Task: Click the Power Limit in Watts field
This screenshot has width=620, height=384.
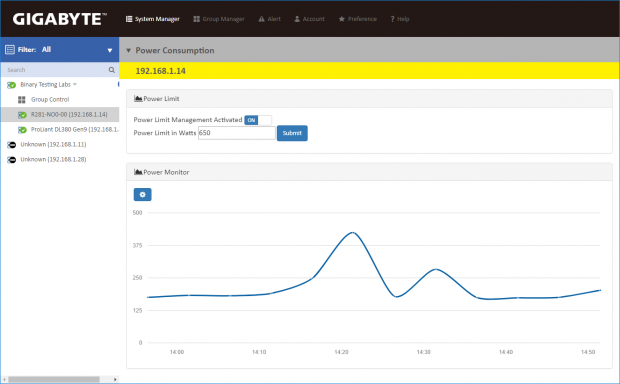Action: click(236, 133)
